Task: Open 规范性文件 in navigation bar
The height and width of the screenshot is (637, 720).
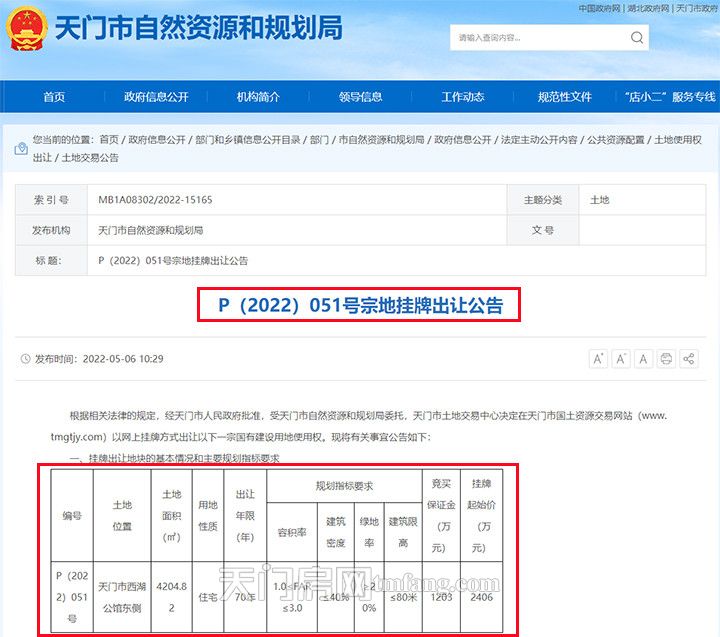Action: [x=564, y=97]
